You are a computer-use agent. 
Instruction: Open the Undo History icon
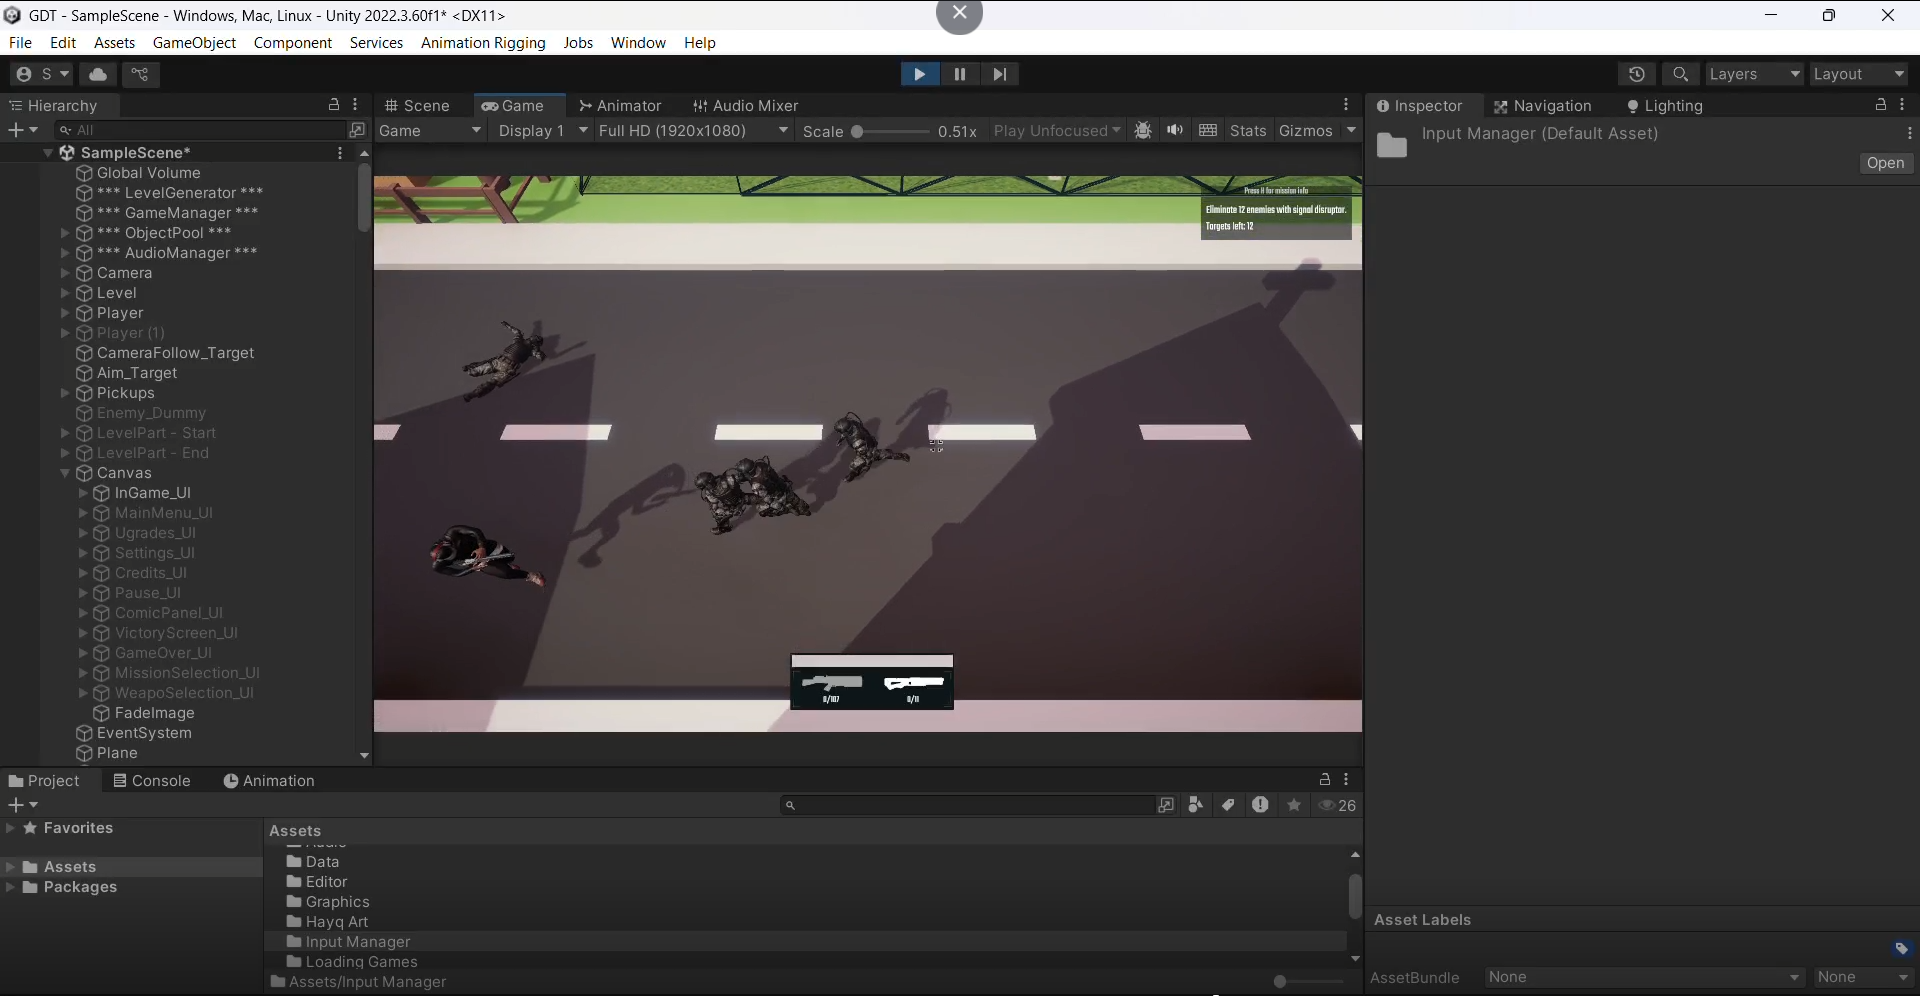tap(1636, 74)
